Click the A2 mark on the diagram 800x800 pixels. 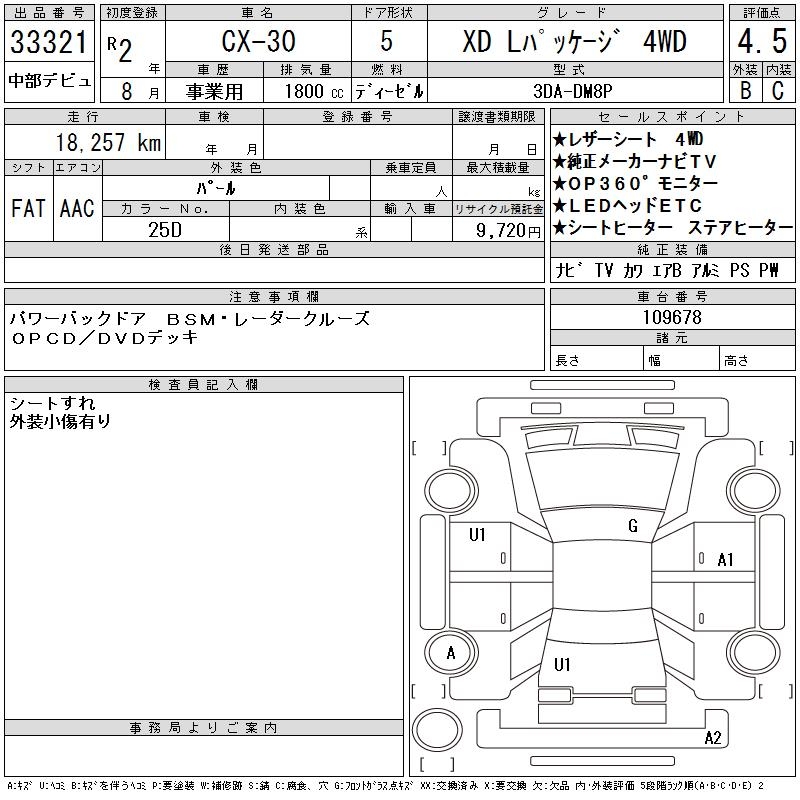pyautogui.click(x=713, y=738)
